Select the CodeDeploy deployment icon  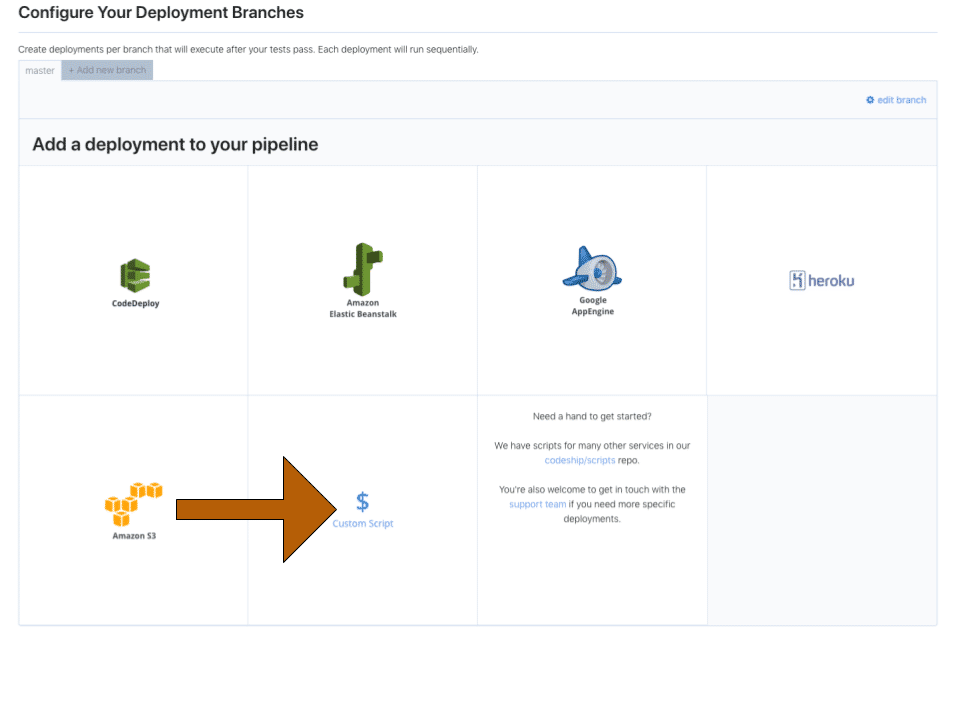(135, 276)
